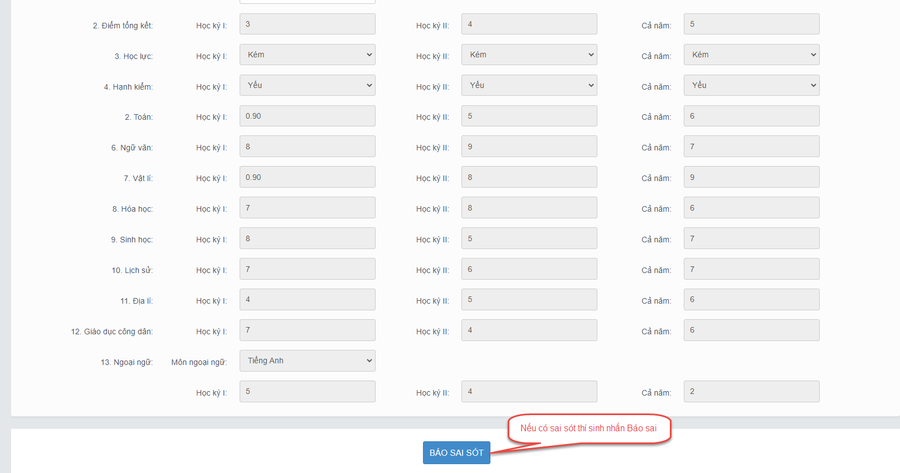Click Giáo dục công dân Học kỳ II field
Image resolution: width=900 pixels, height=473 pixels.
pyautogui.click(x=529, y=330)
